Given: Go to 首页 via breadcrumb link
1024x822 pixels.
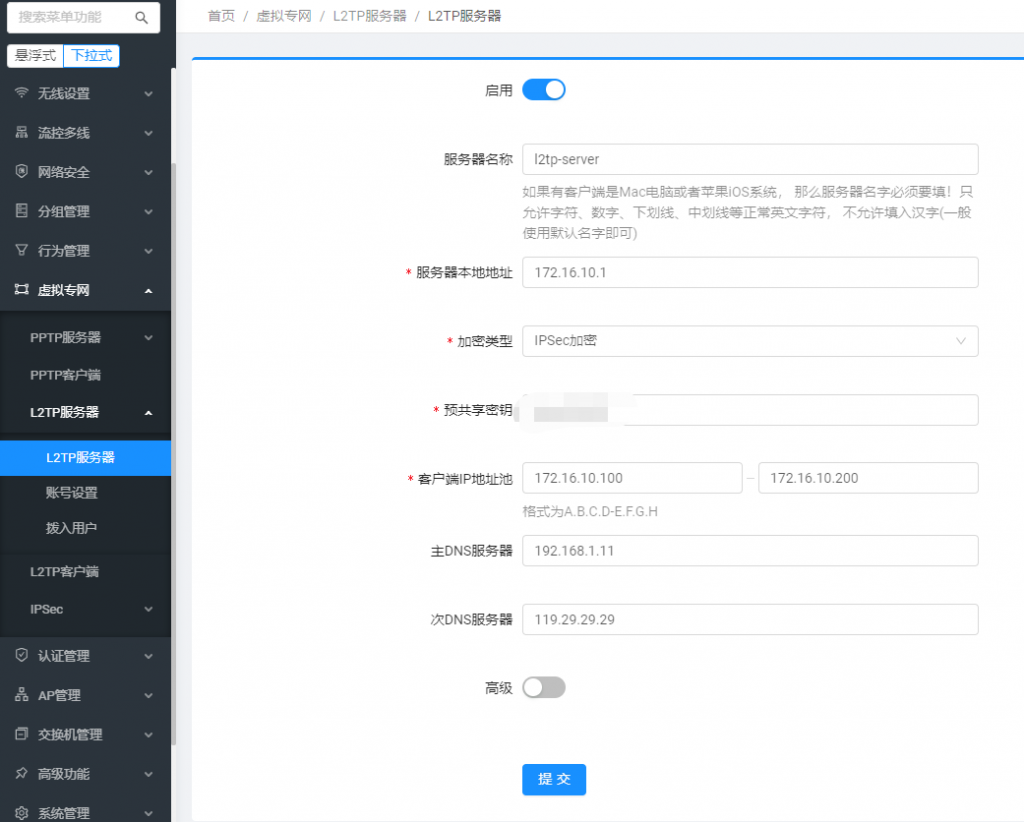Looking at the screenshot, I should [221, 16].
